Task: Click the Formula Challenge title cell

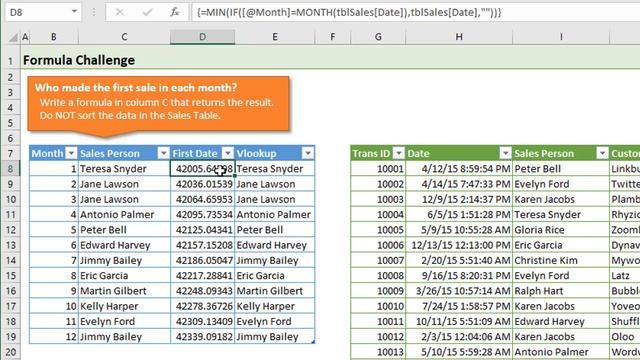Action: (x=79, y=60)
